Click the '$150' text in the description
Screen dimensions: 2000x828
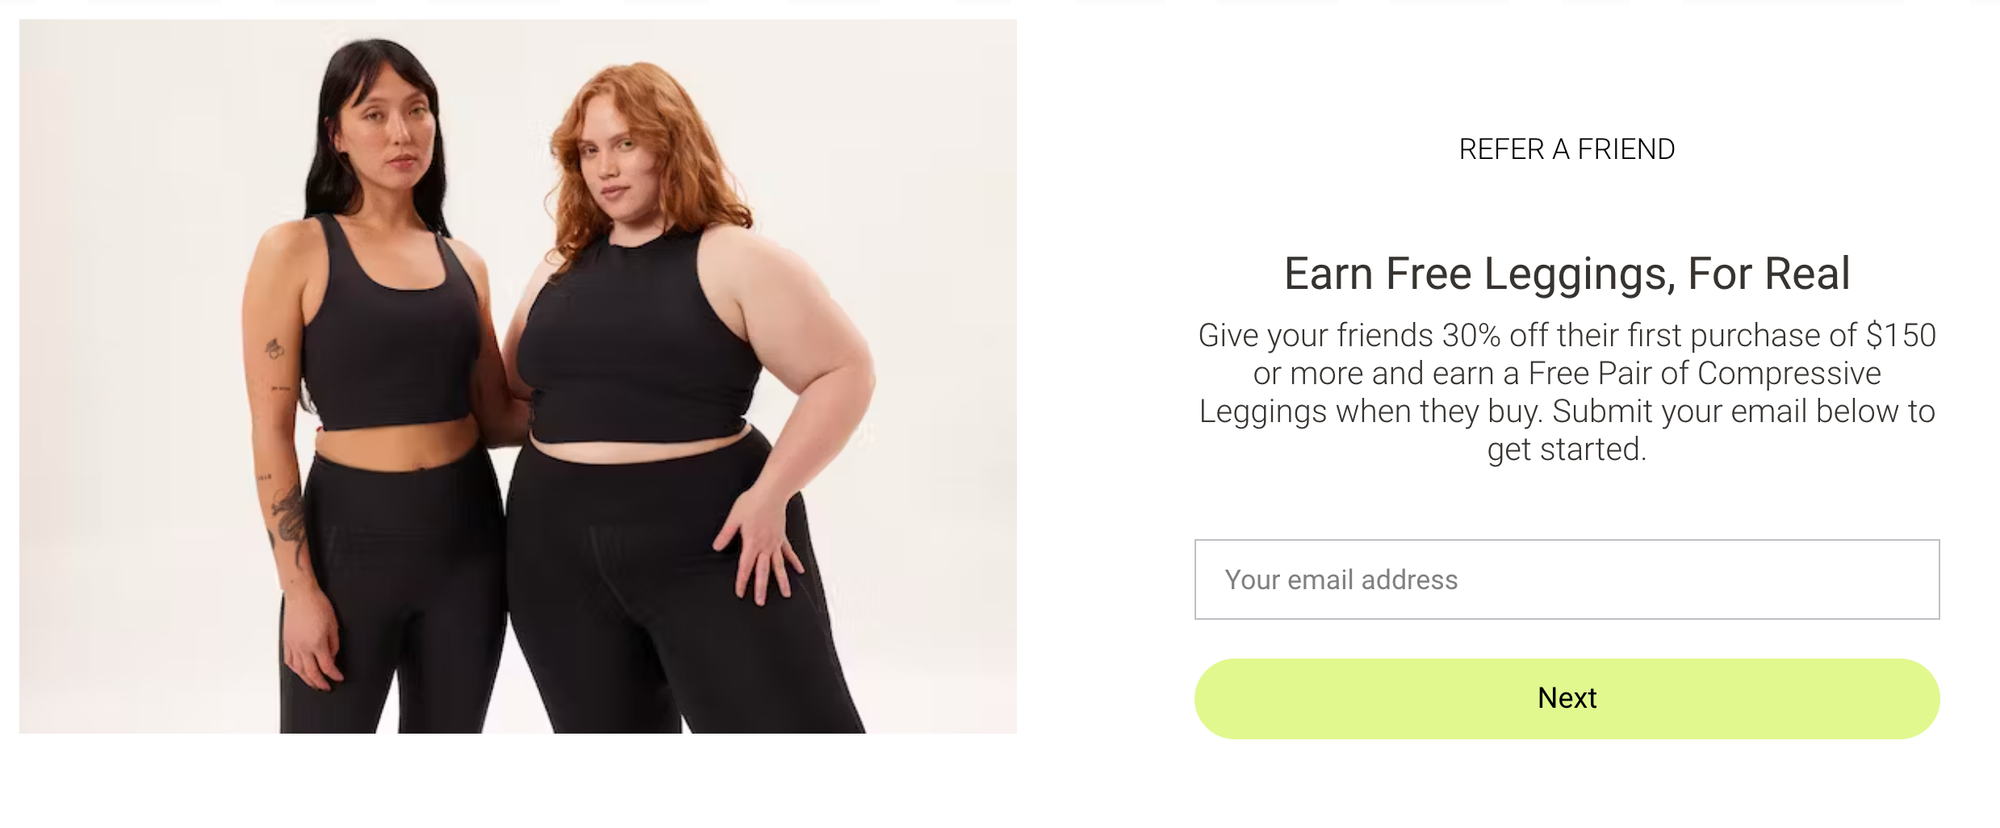(x=1901, y=335)
